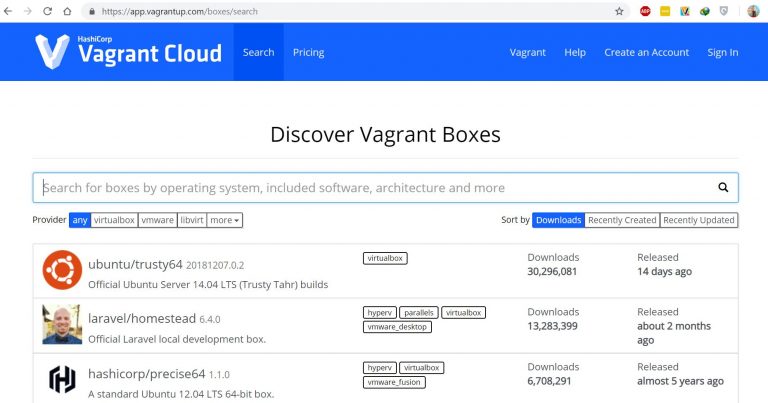
Task: Click the browser address bar URL
Action: coord(179,11)
